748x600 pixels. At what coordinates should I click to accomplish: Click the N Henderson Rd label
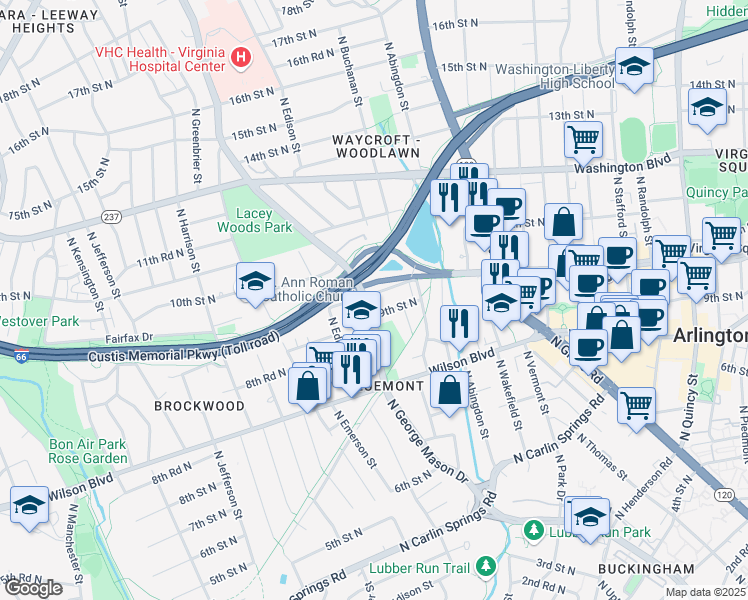(644, 488)
